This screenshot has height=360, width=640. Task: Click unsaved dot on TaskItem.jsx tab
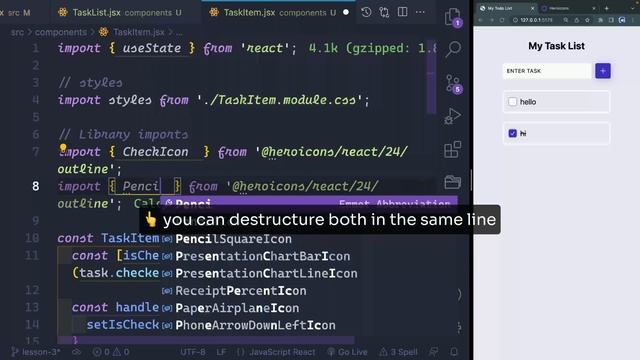tap(346, 13)
